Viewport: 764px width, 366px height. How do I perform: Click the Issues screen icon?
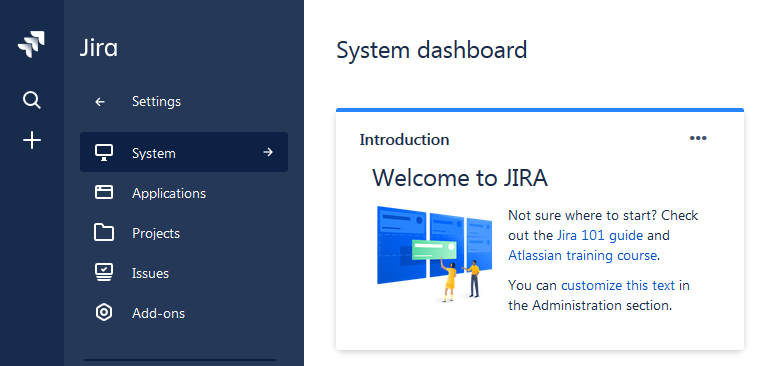click(104, 272)
